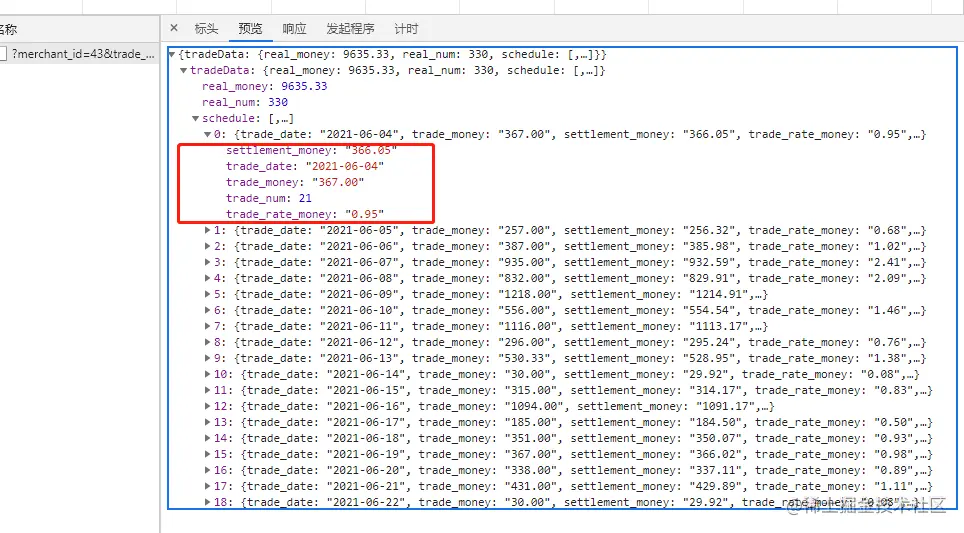964x533 pixels.
Task: Open the 标头 tab
Action: pos(206,28)
